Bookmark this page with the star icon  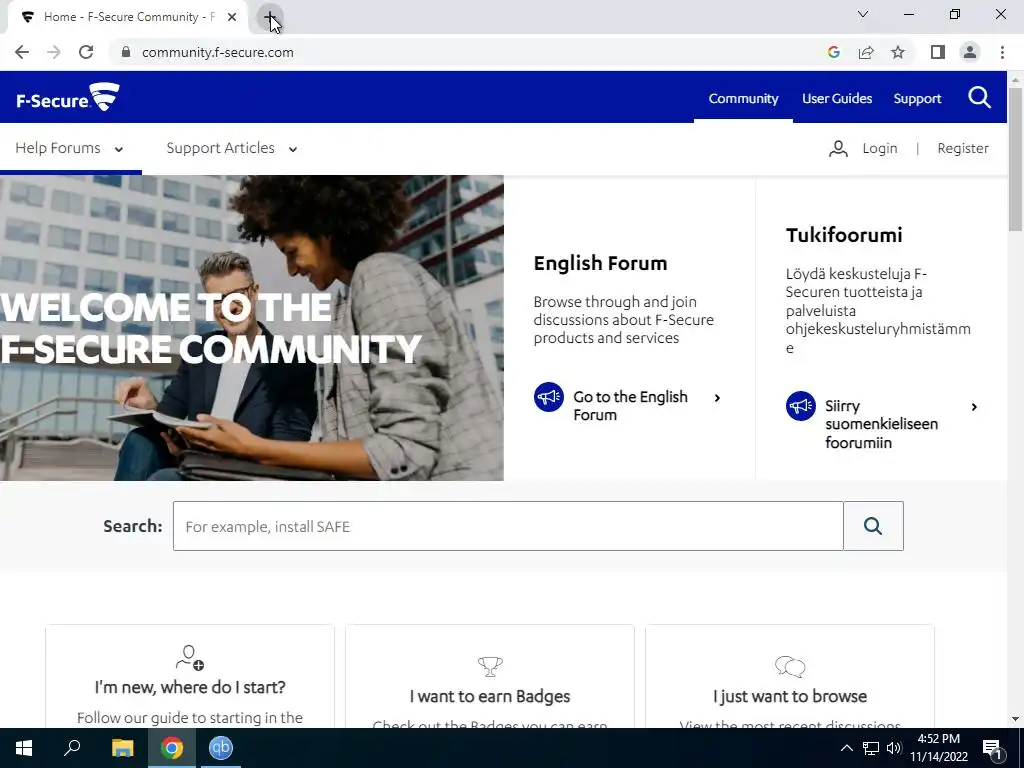pos(898,52)
